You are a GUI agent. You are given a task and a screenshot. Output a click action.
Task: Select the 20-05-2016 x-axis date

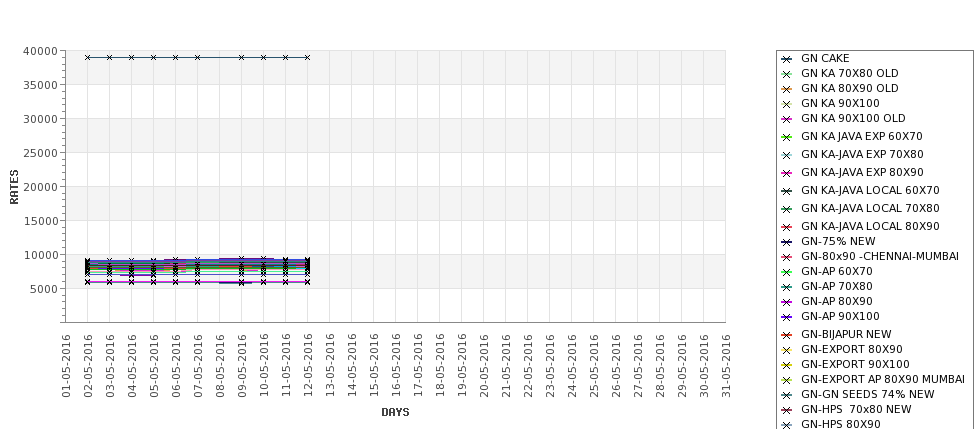(x=484, y=366)
